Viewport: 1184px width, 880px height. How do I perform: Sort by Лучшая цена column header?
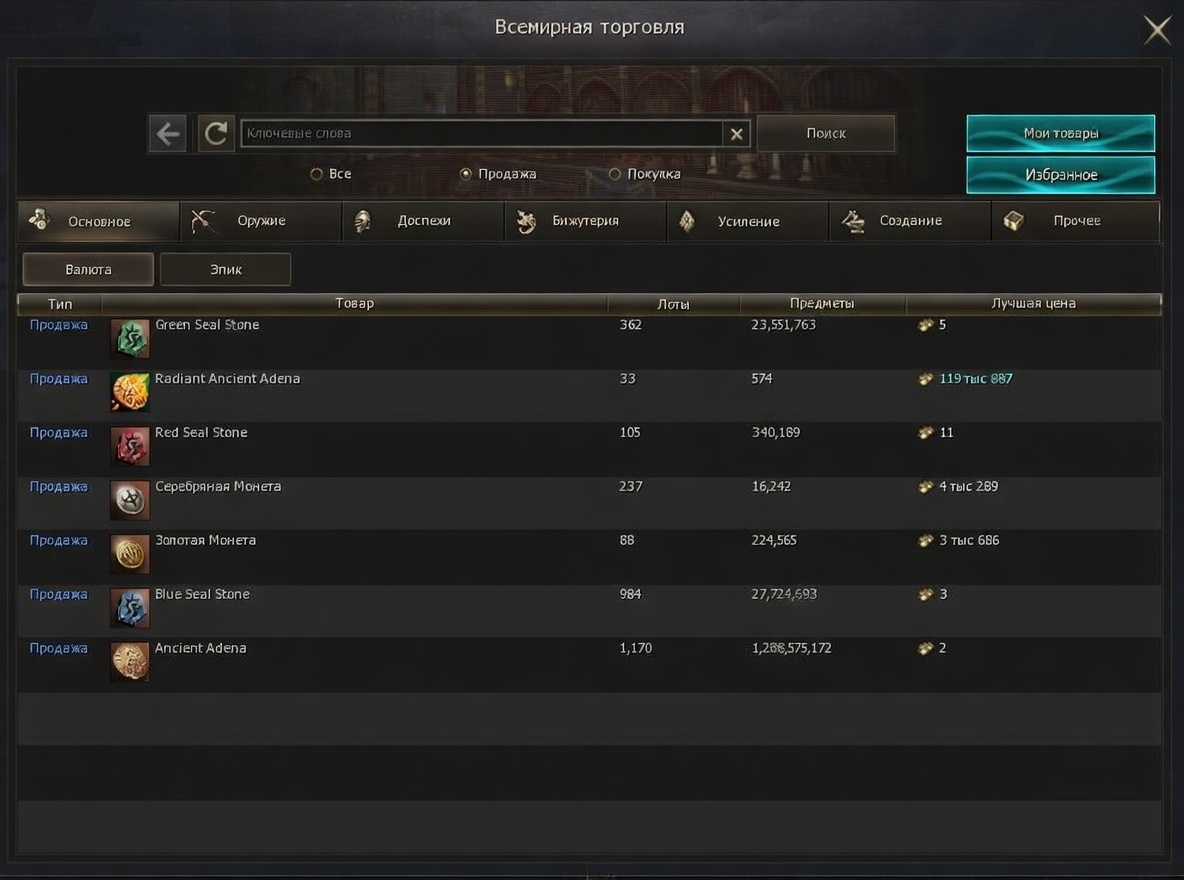1033,303
